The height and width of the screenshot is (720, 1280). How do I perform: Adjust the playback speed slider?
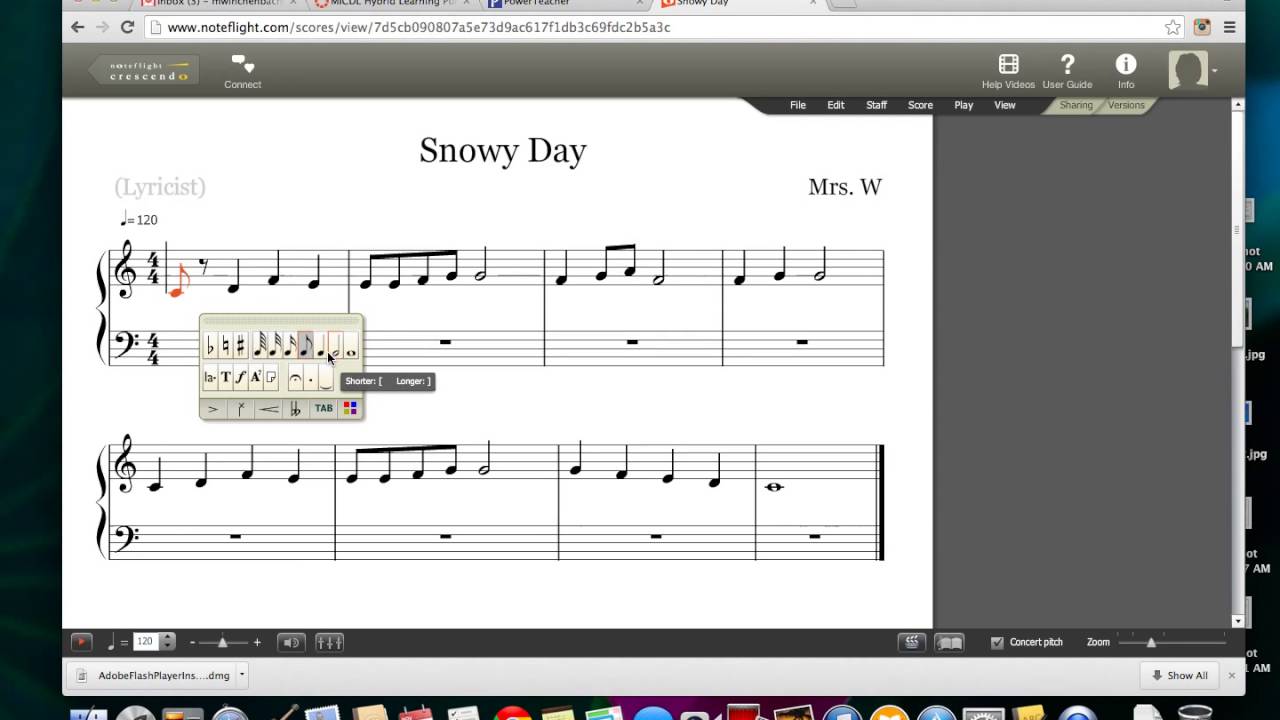223,642
